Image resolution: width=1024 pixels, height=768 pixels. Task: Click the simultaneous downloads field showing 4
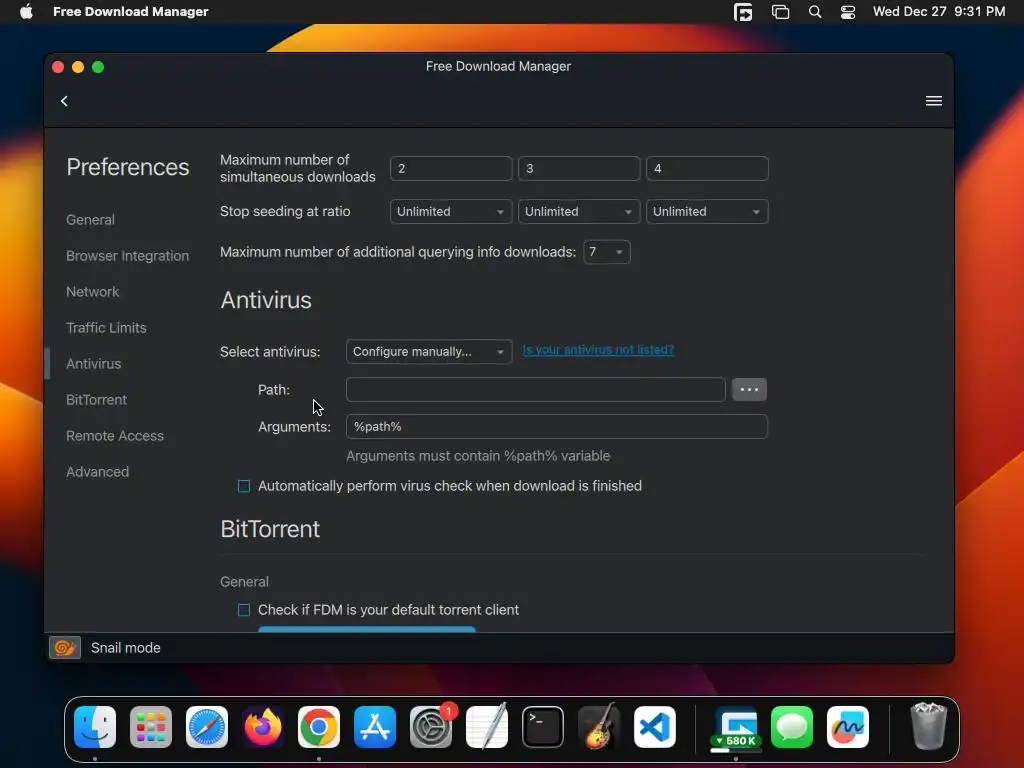[707, 168]
